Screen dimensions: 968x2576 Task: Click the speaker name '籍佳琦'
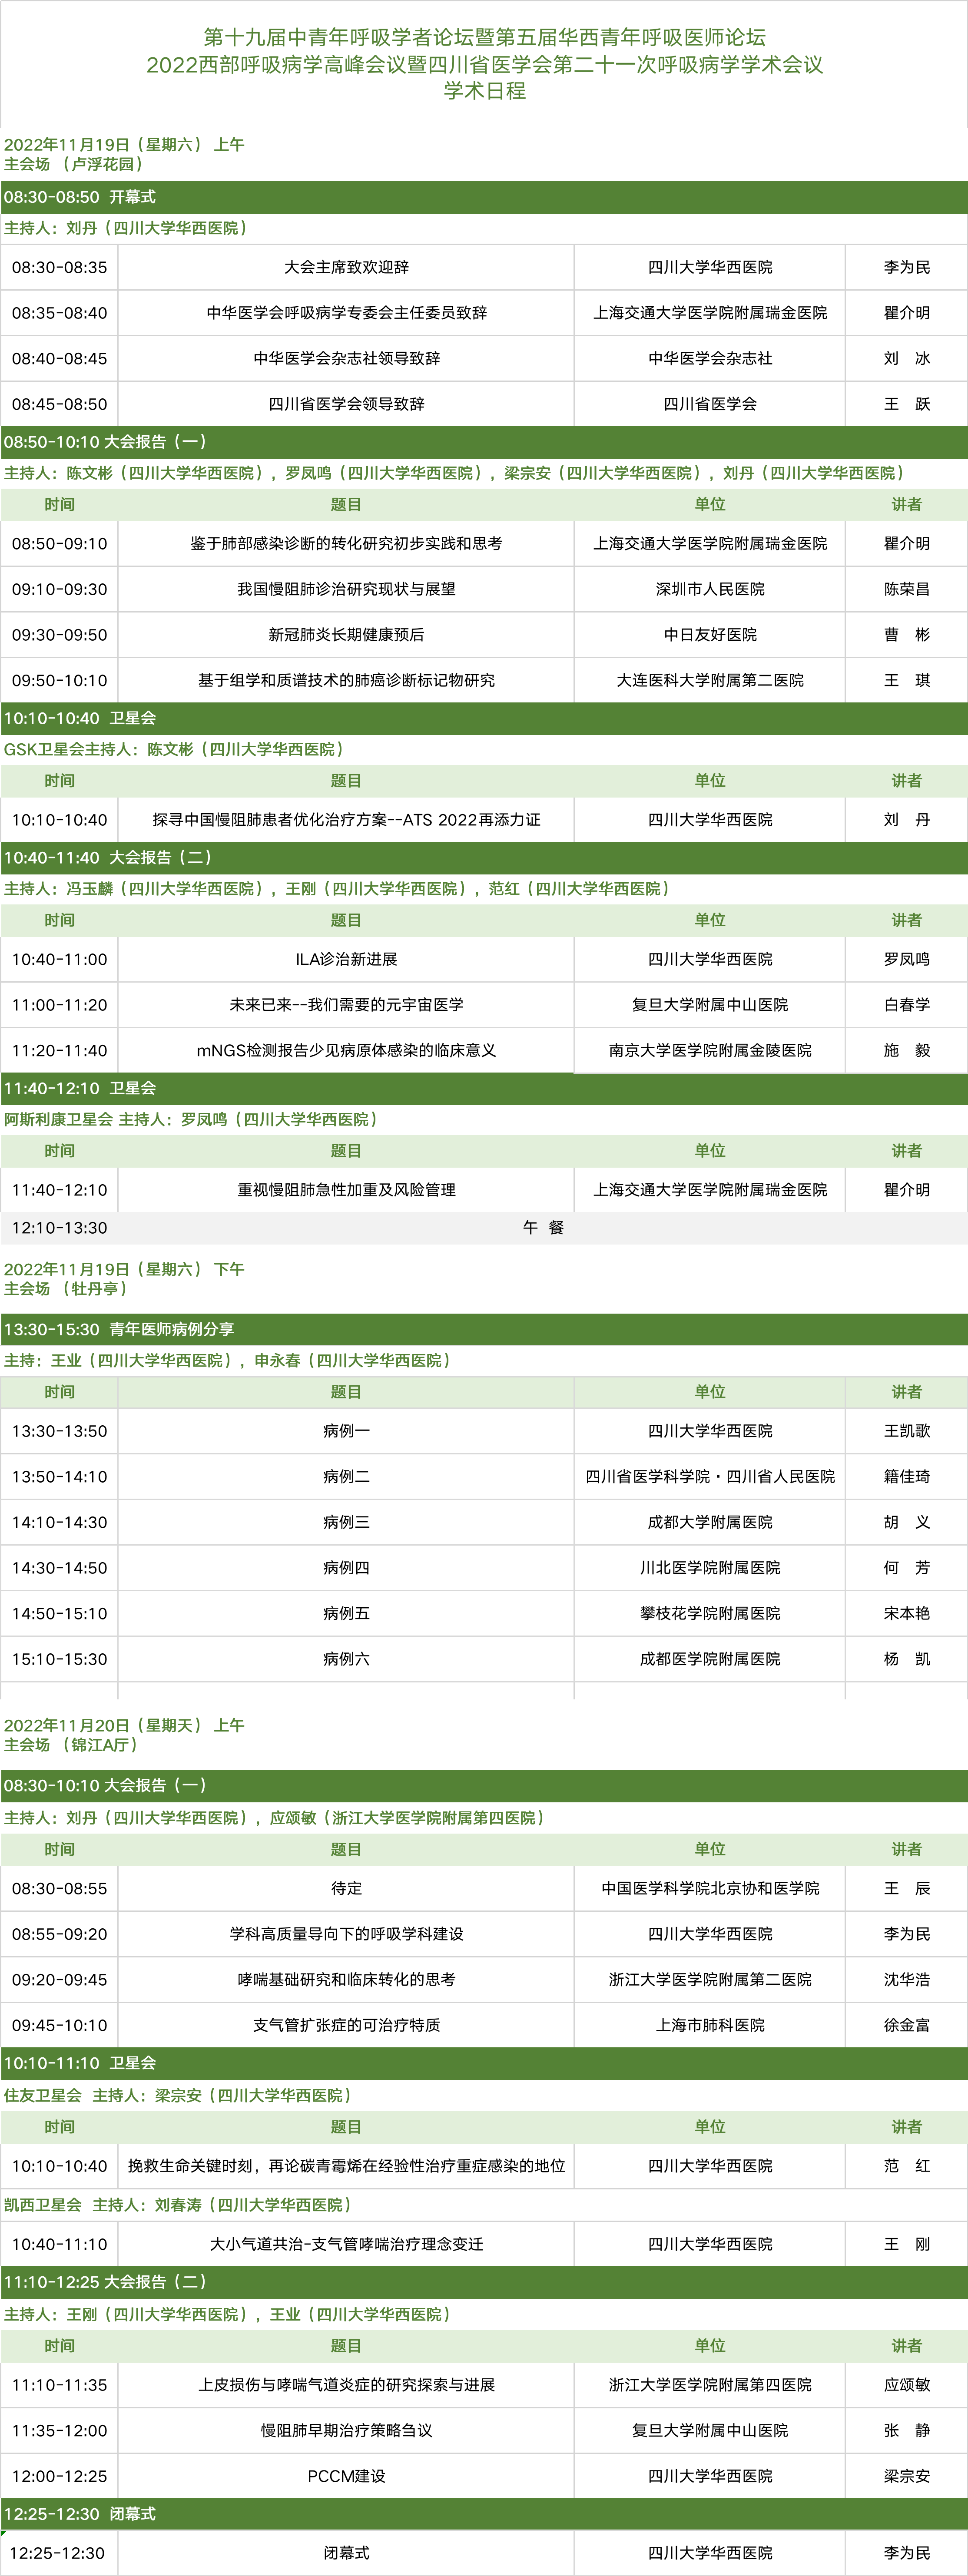tap(907, 1477)
